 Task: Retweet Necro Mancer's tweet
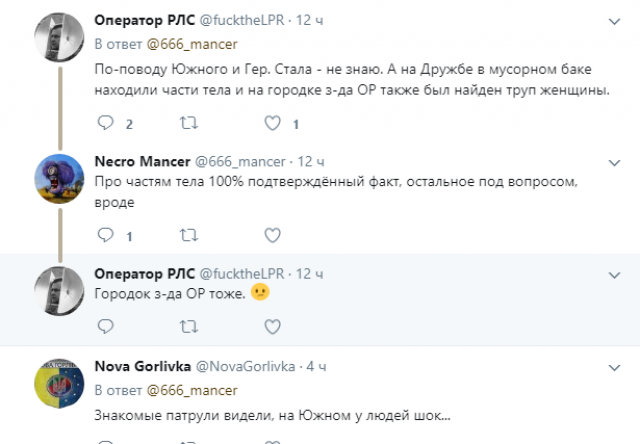click(187, 235)
